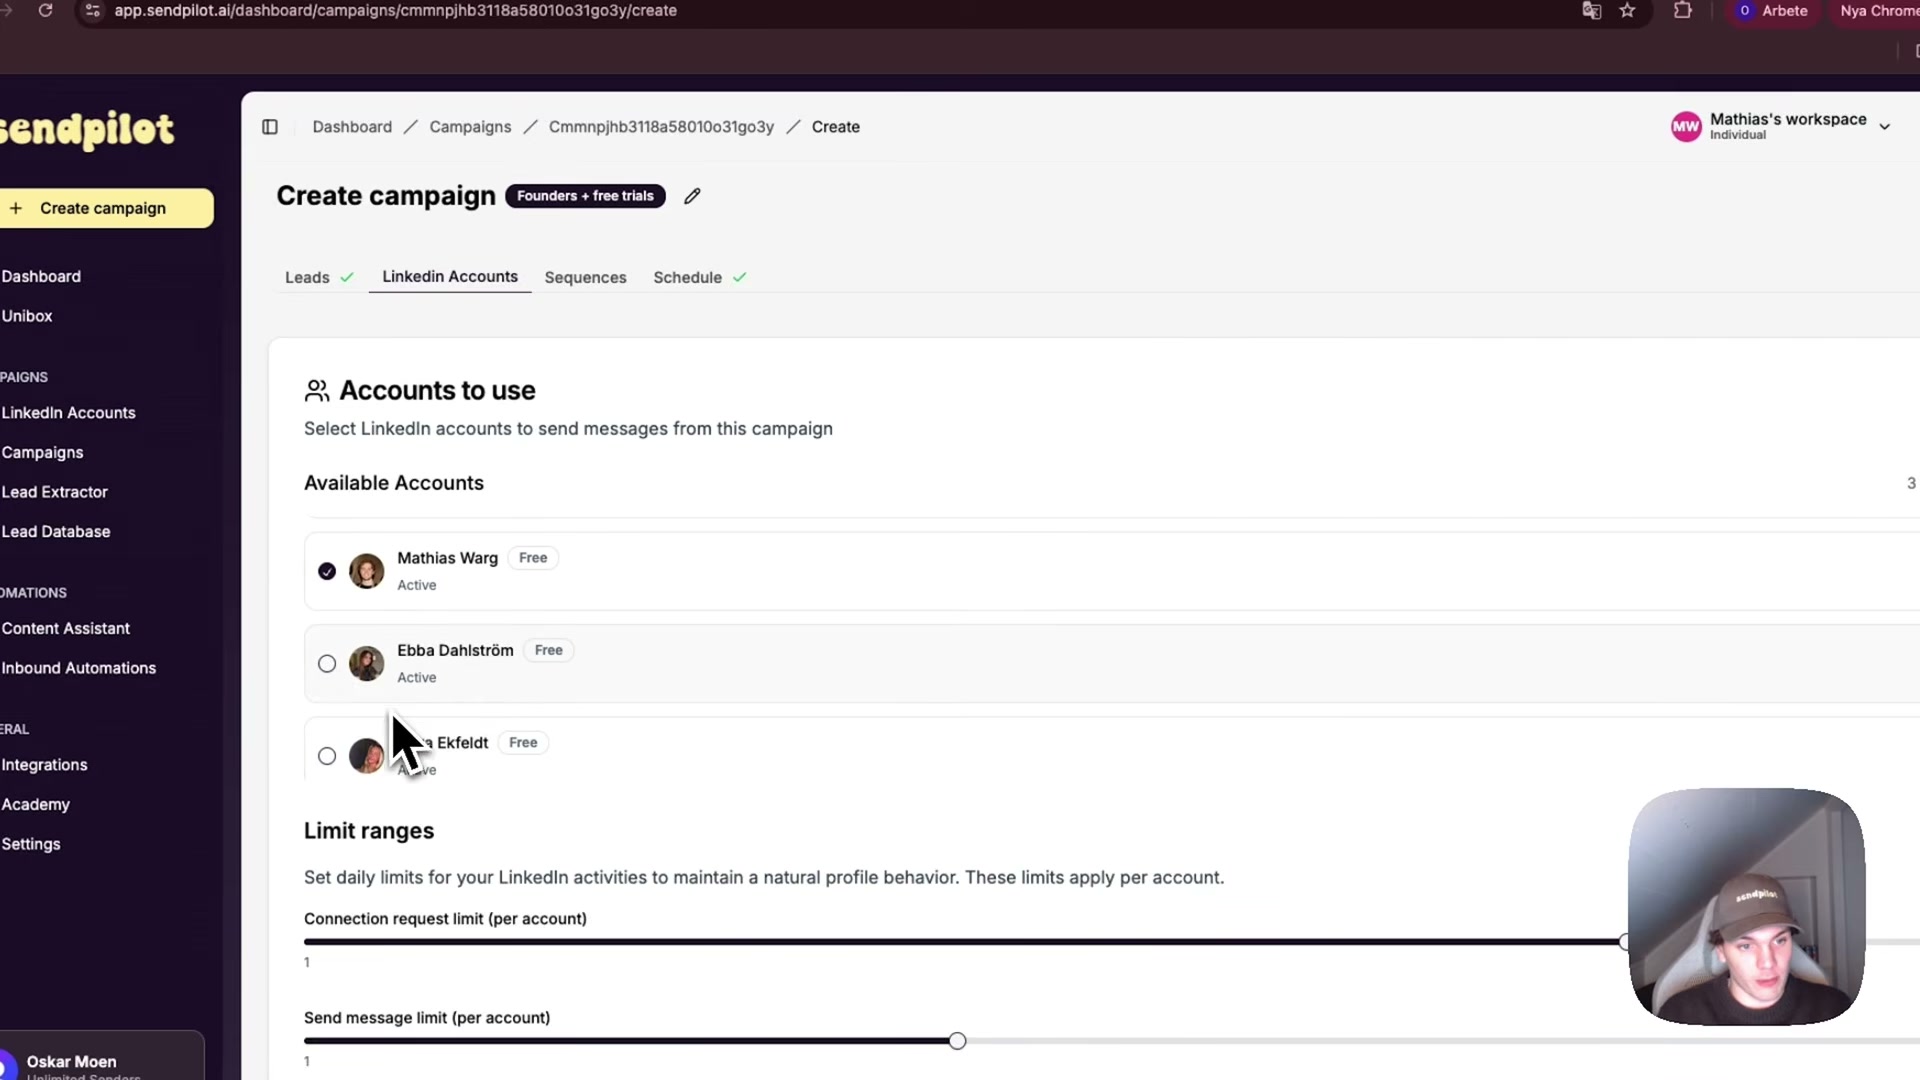Select the Ebba Dahlström account
The height and width of the screenshot is (1080, 1920).
[x=327, y=664]
